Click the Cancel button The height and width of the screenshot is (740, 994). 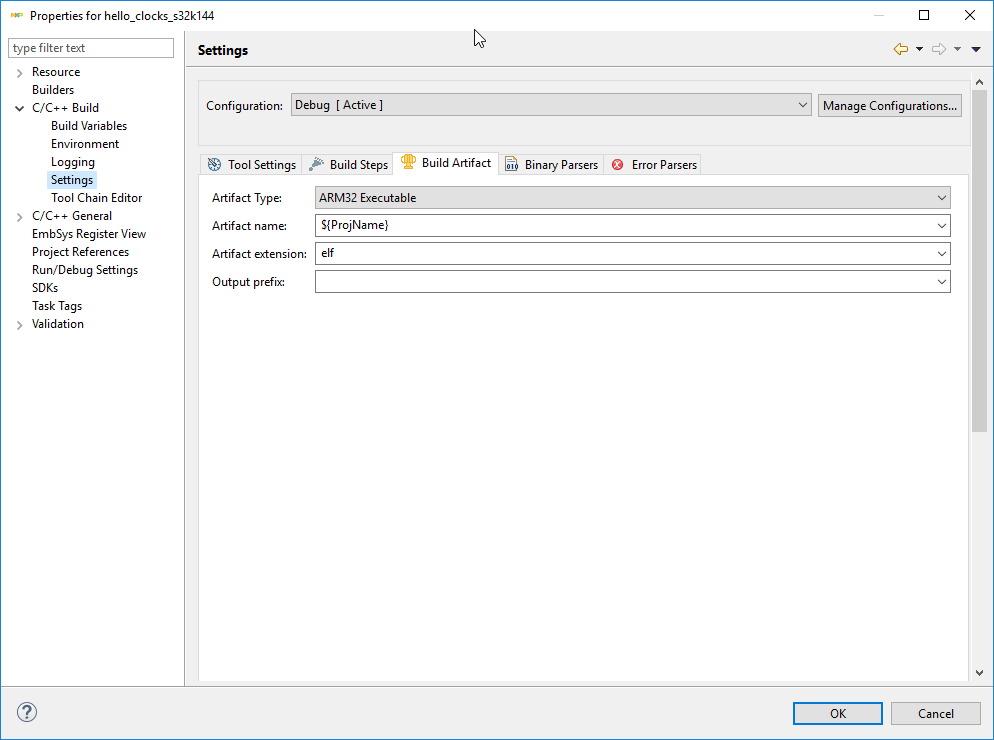point(935,713)
